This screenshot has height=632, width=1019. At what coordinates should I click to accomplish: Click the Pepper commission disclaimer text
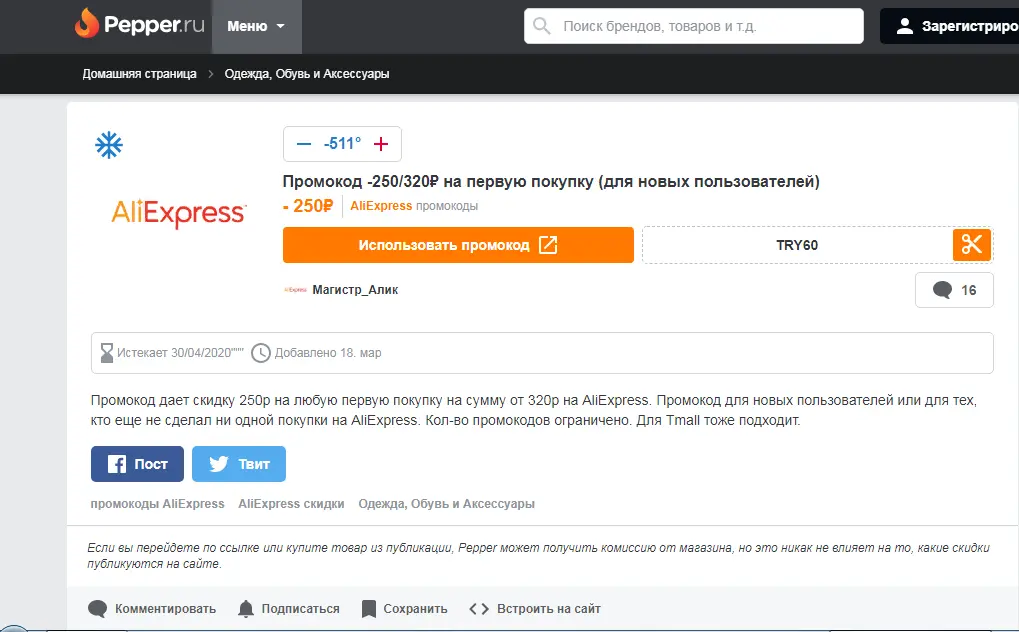[538, 556]
